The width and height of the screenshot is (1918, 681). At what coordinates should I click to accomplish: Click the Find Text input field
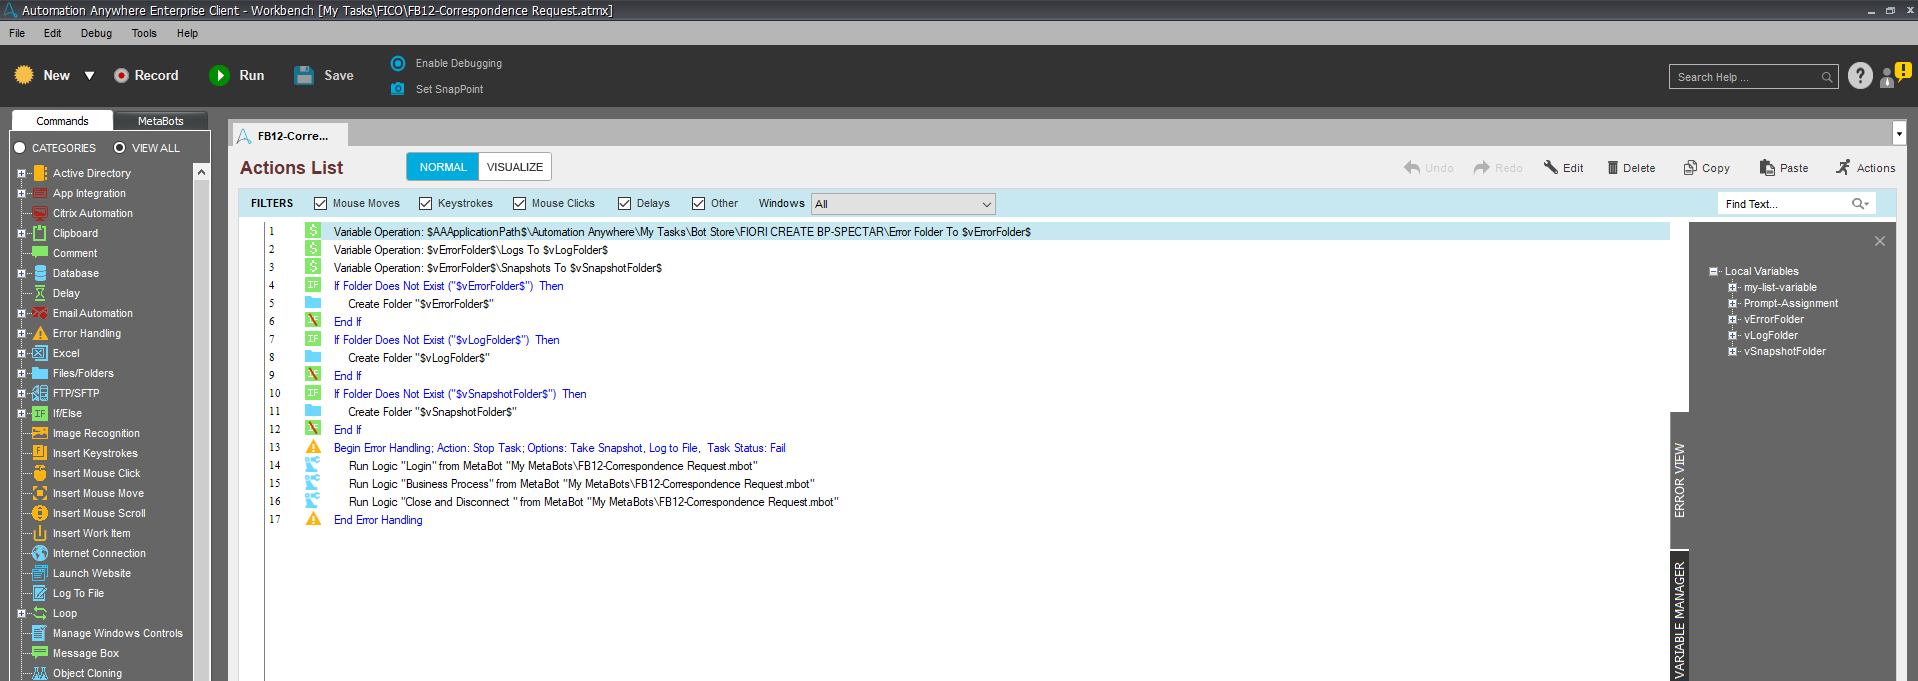coord(1785,204)
